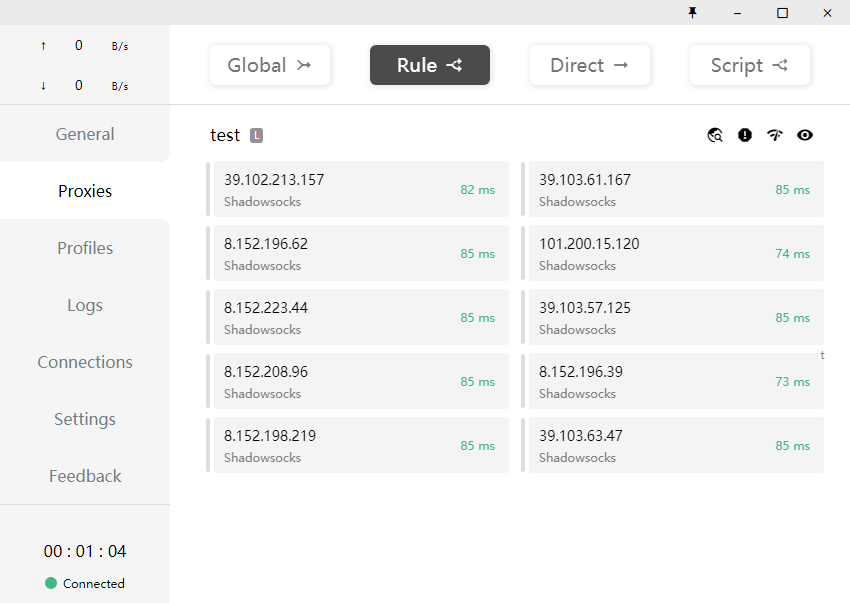The image size is (850, 603).
Task: Click the upload speed arrow indicator
Action: (43, 46)
